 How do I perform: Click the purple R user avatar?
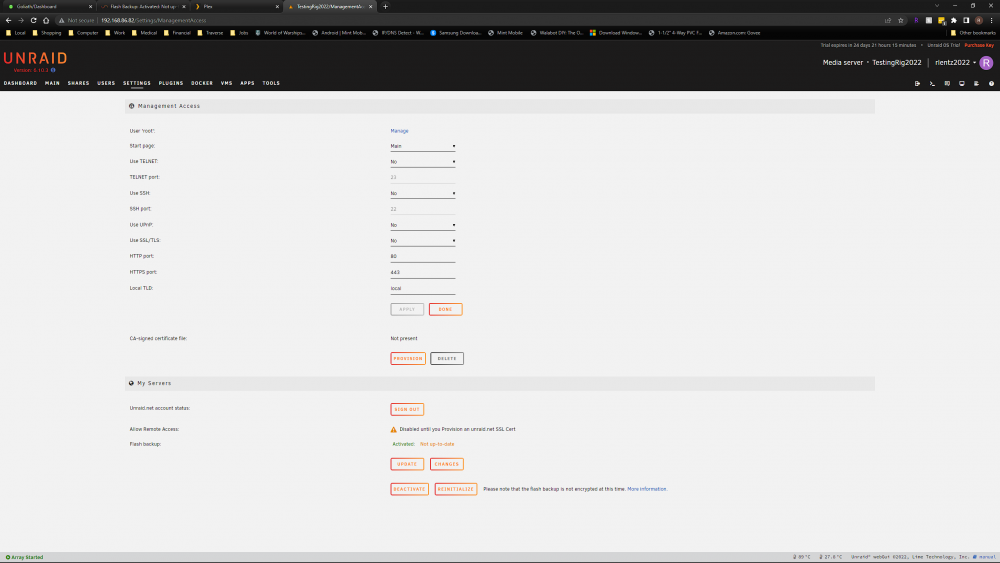[986, 62]
